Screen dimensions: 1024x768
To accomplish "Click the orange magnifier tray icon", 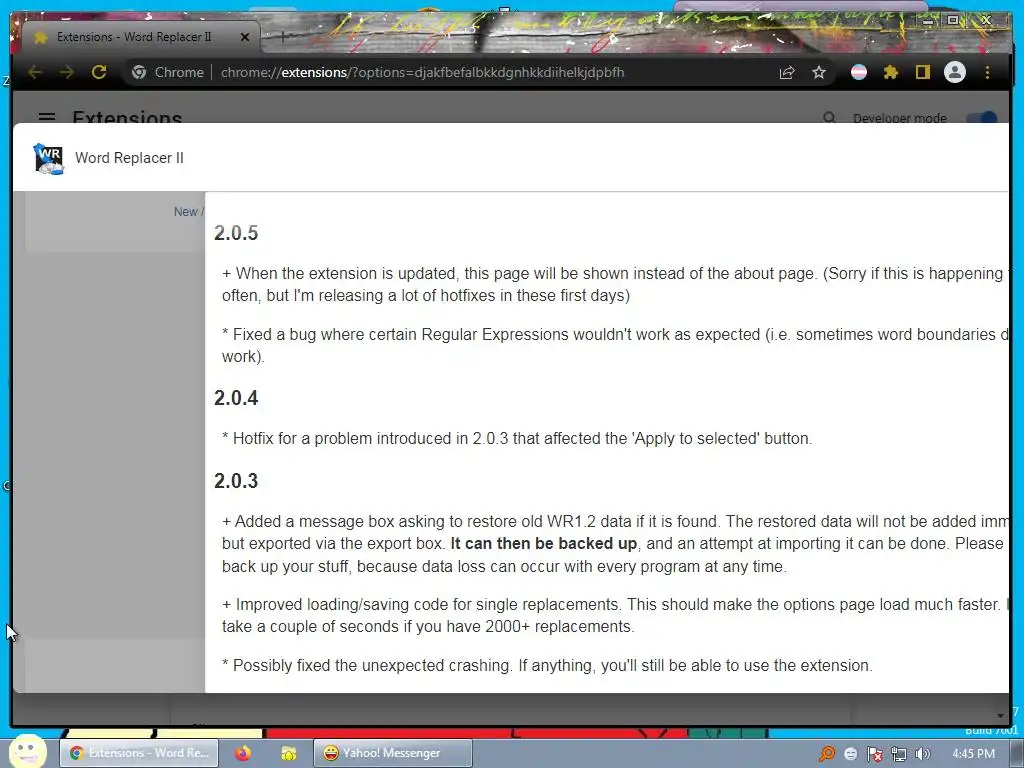I will (827, 754).
